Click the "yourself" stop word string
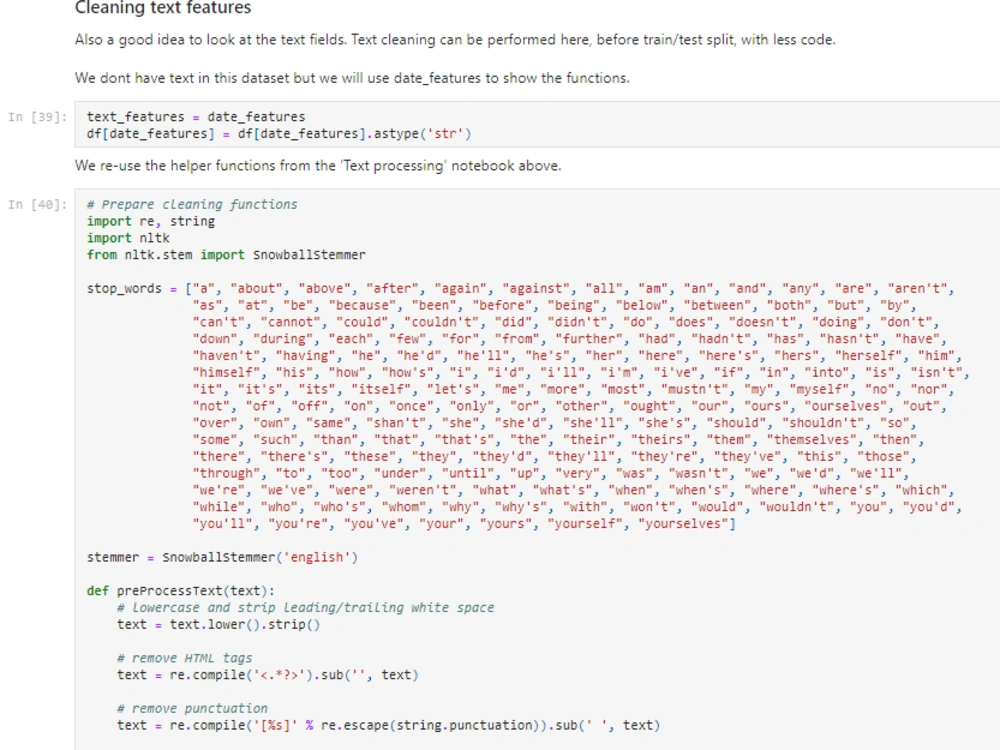 [x=585, y=524]
